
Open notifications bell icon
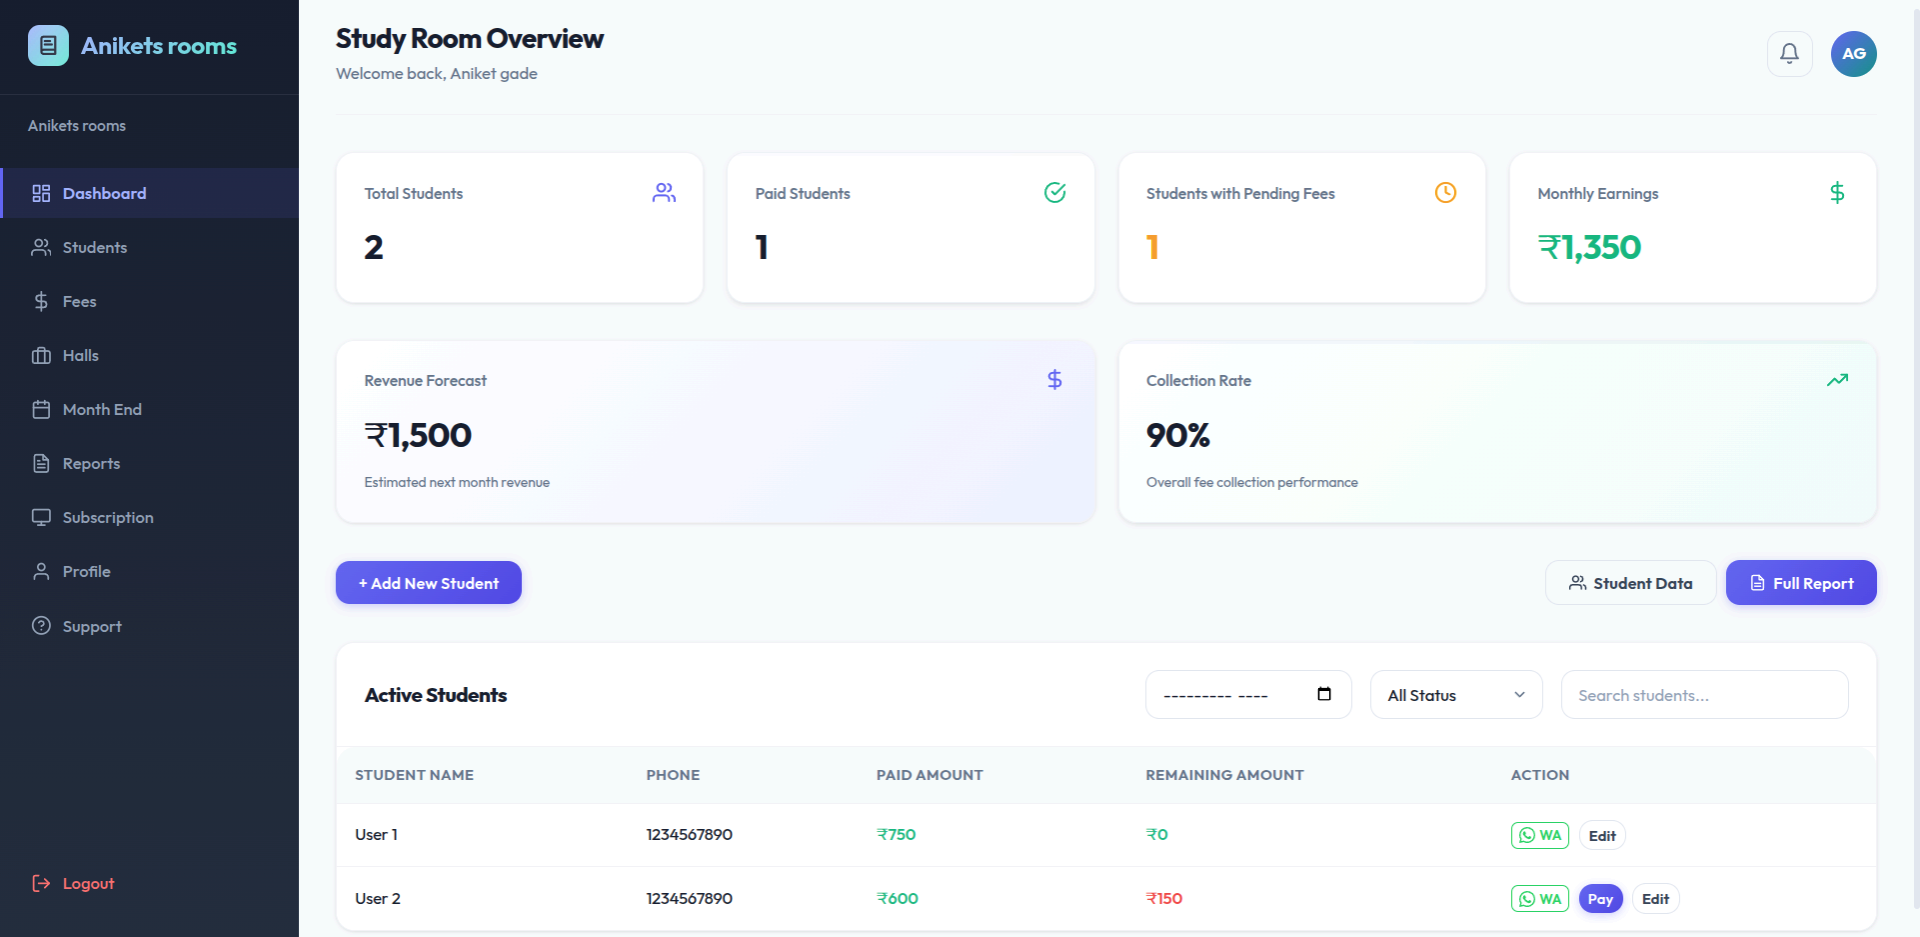1789,54
